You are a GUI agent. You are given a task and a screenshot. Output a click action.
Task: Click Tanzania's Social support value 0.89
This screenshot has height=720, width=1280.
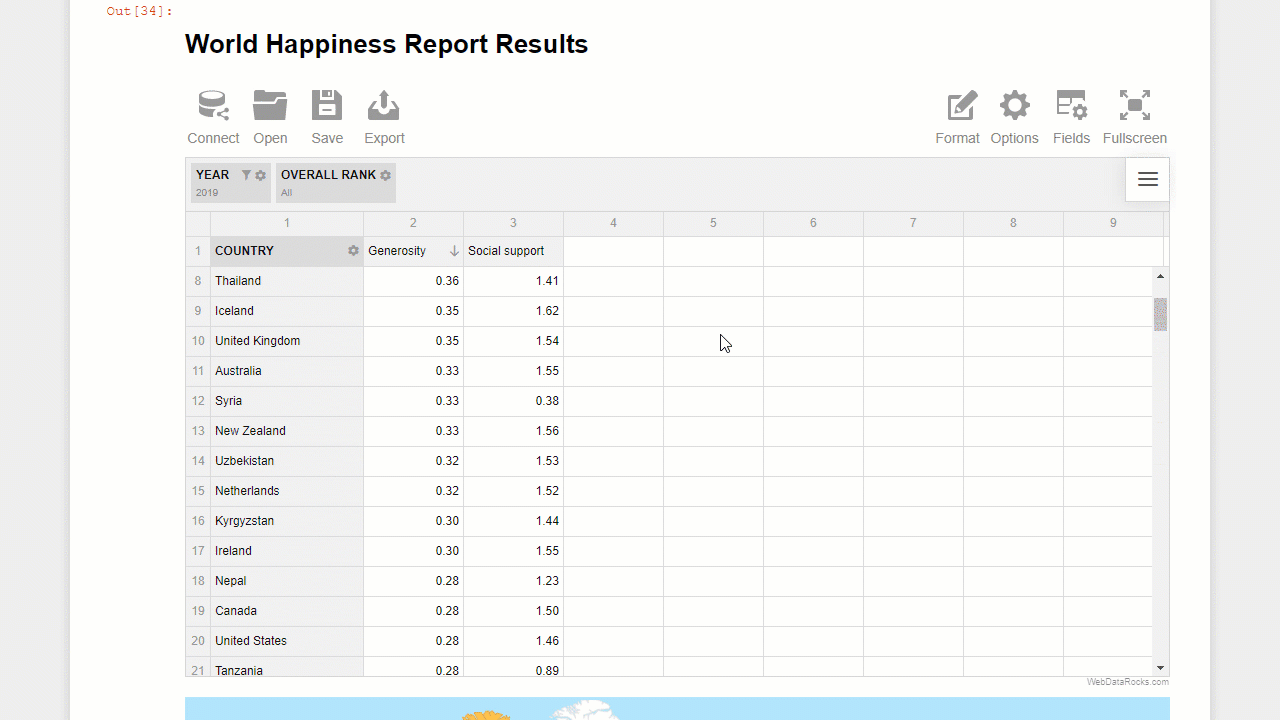point(513,667)
